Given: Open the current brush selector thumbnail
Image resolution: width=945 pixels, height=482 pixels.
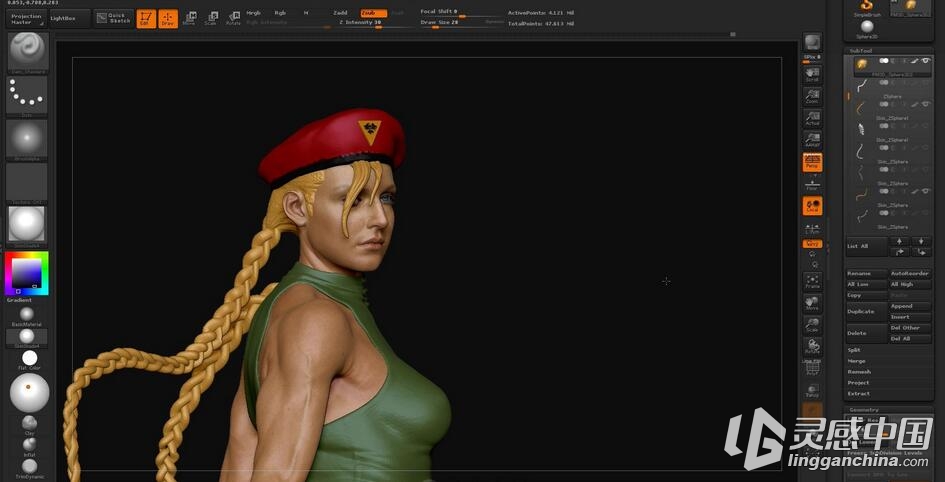Looking at the screenshot, I should click(27, 53).
